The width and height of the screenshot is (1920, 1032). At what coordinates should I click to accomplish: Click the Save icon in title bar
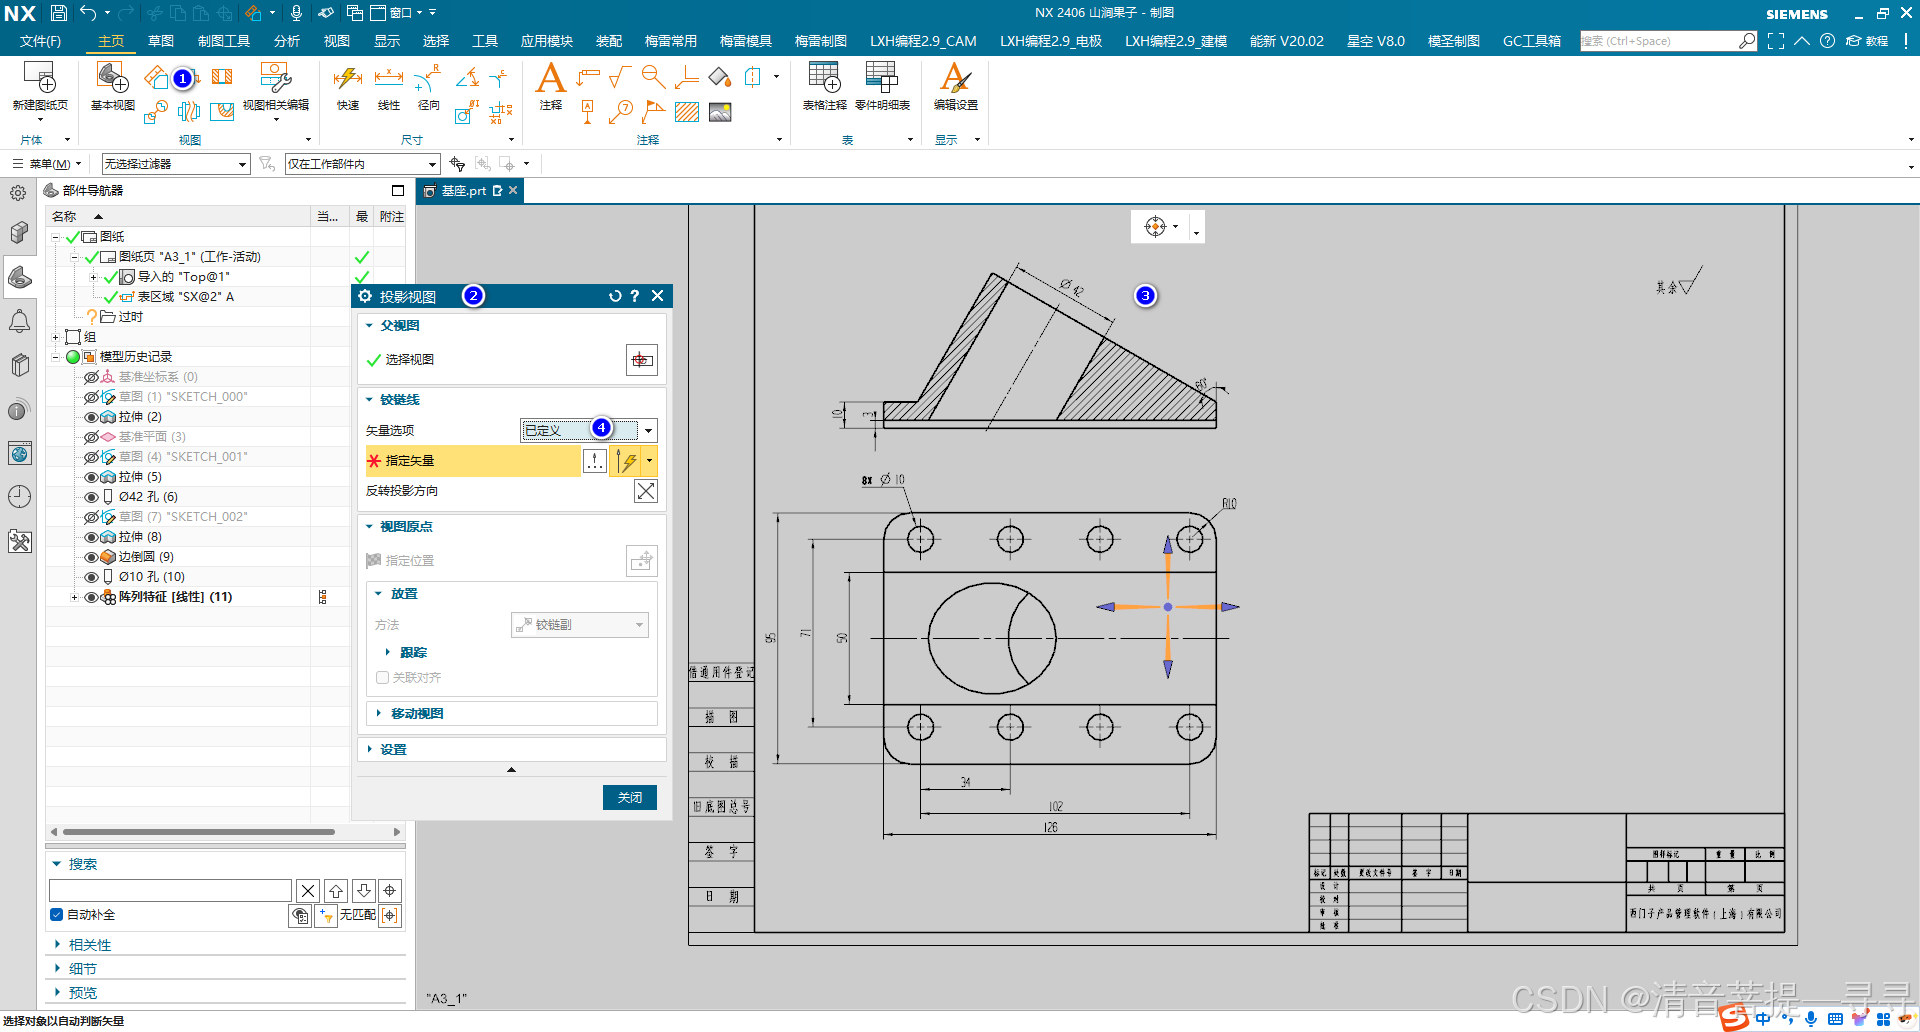59,13
